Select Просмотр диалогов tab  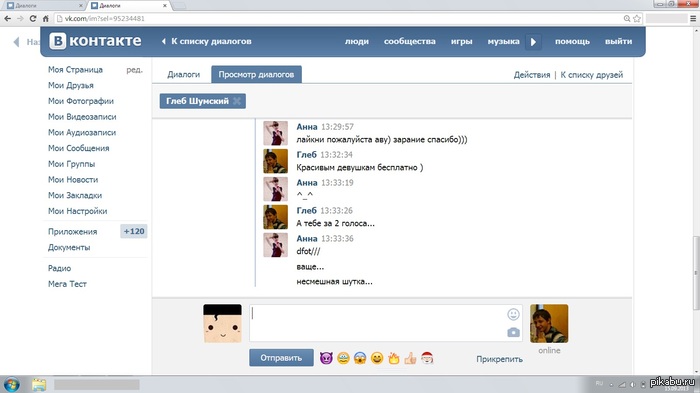(x=256, y=75)
